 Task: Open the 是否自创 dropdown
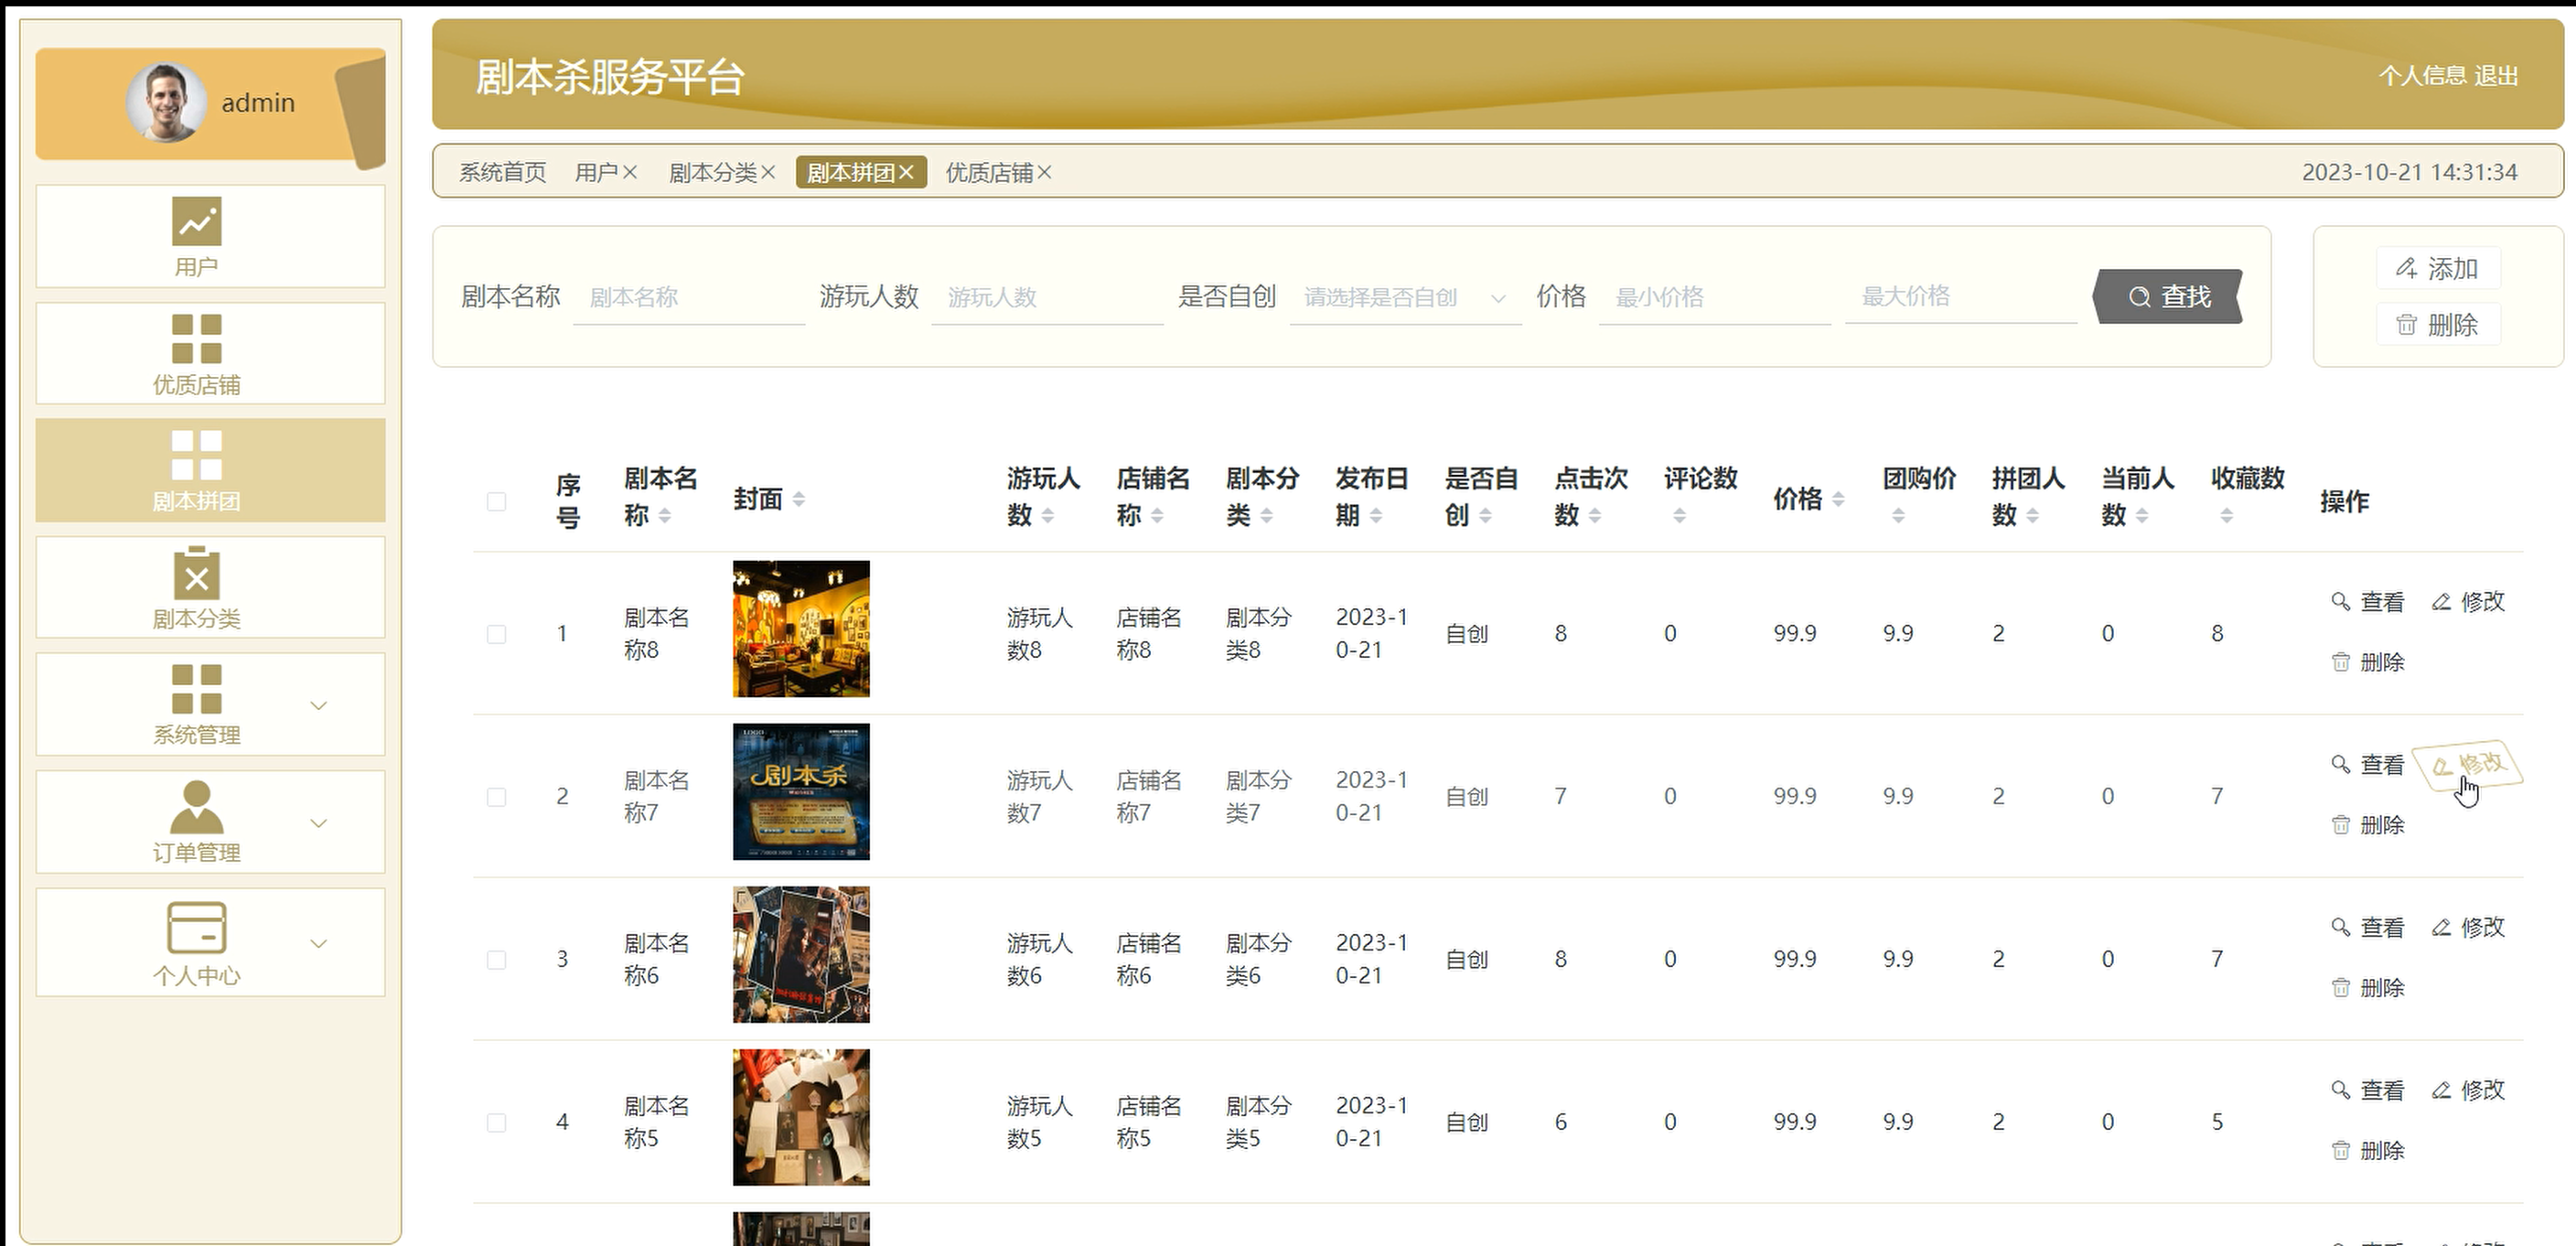1405,297
